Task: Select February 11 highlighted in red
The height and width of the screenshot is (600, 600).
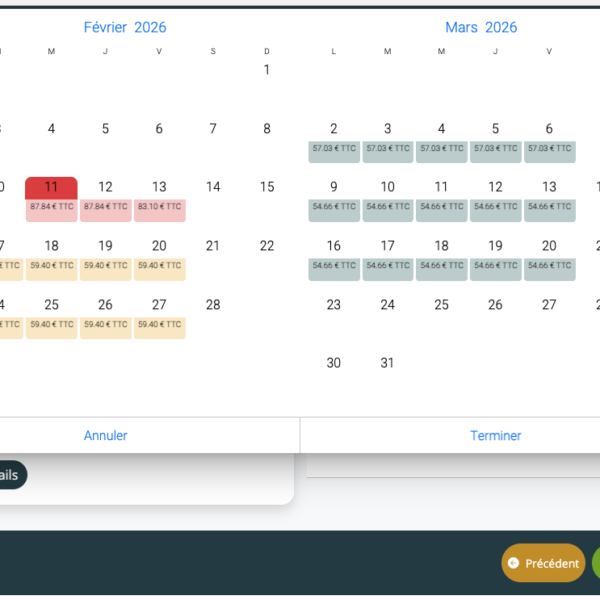Action: pos(51,188)
